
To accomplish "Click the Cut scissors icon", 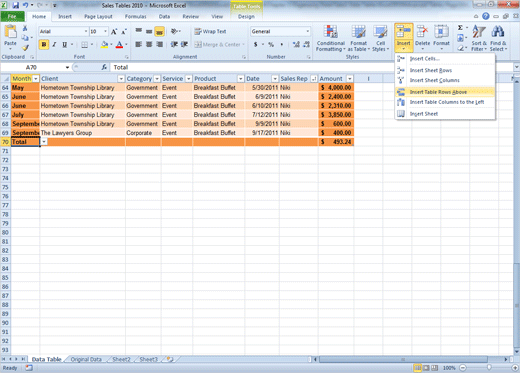I will [x=25, y=29].
